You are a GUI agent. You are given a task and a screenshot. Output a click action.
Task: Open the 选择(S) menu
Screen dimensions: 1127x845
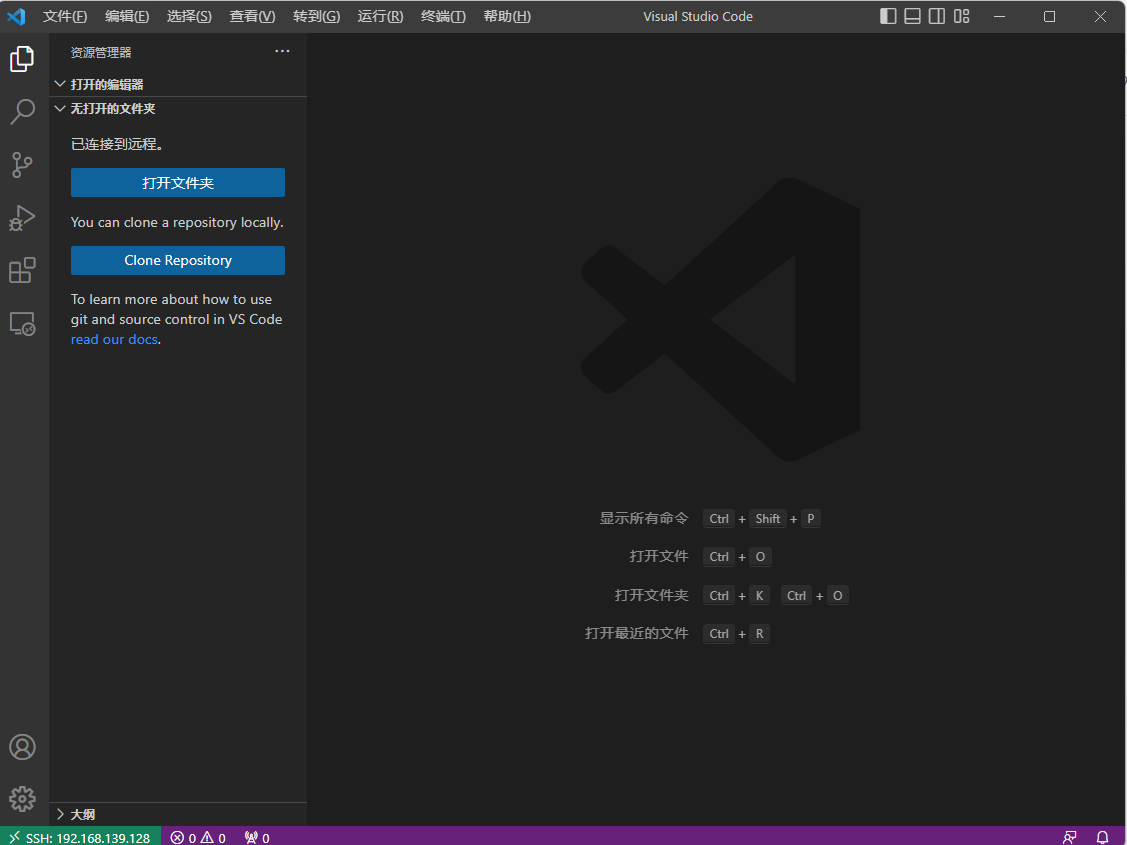point(189,16)
